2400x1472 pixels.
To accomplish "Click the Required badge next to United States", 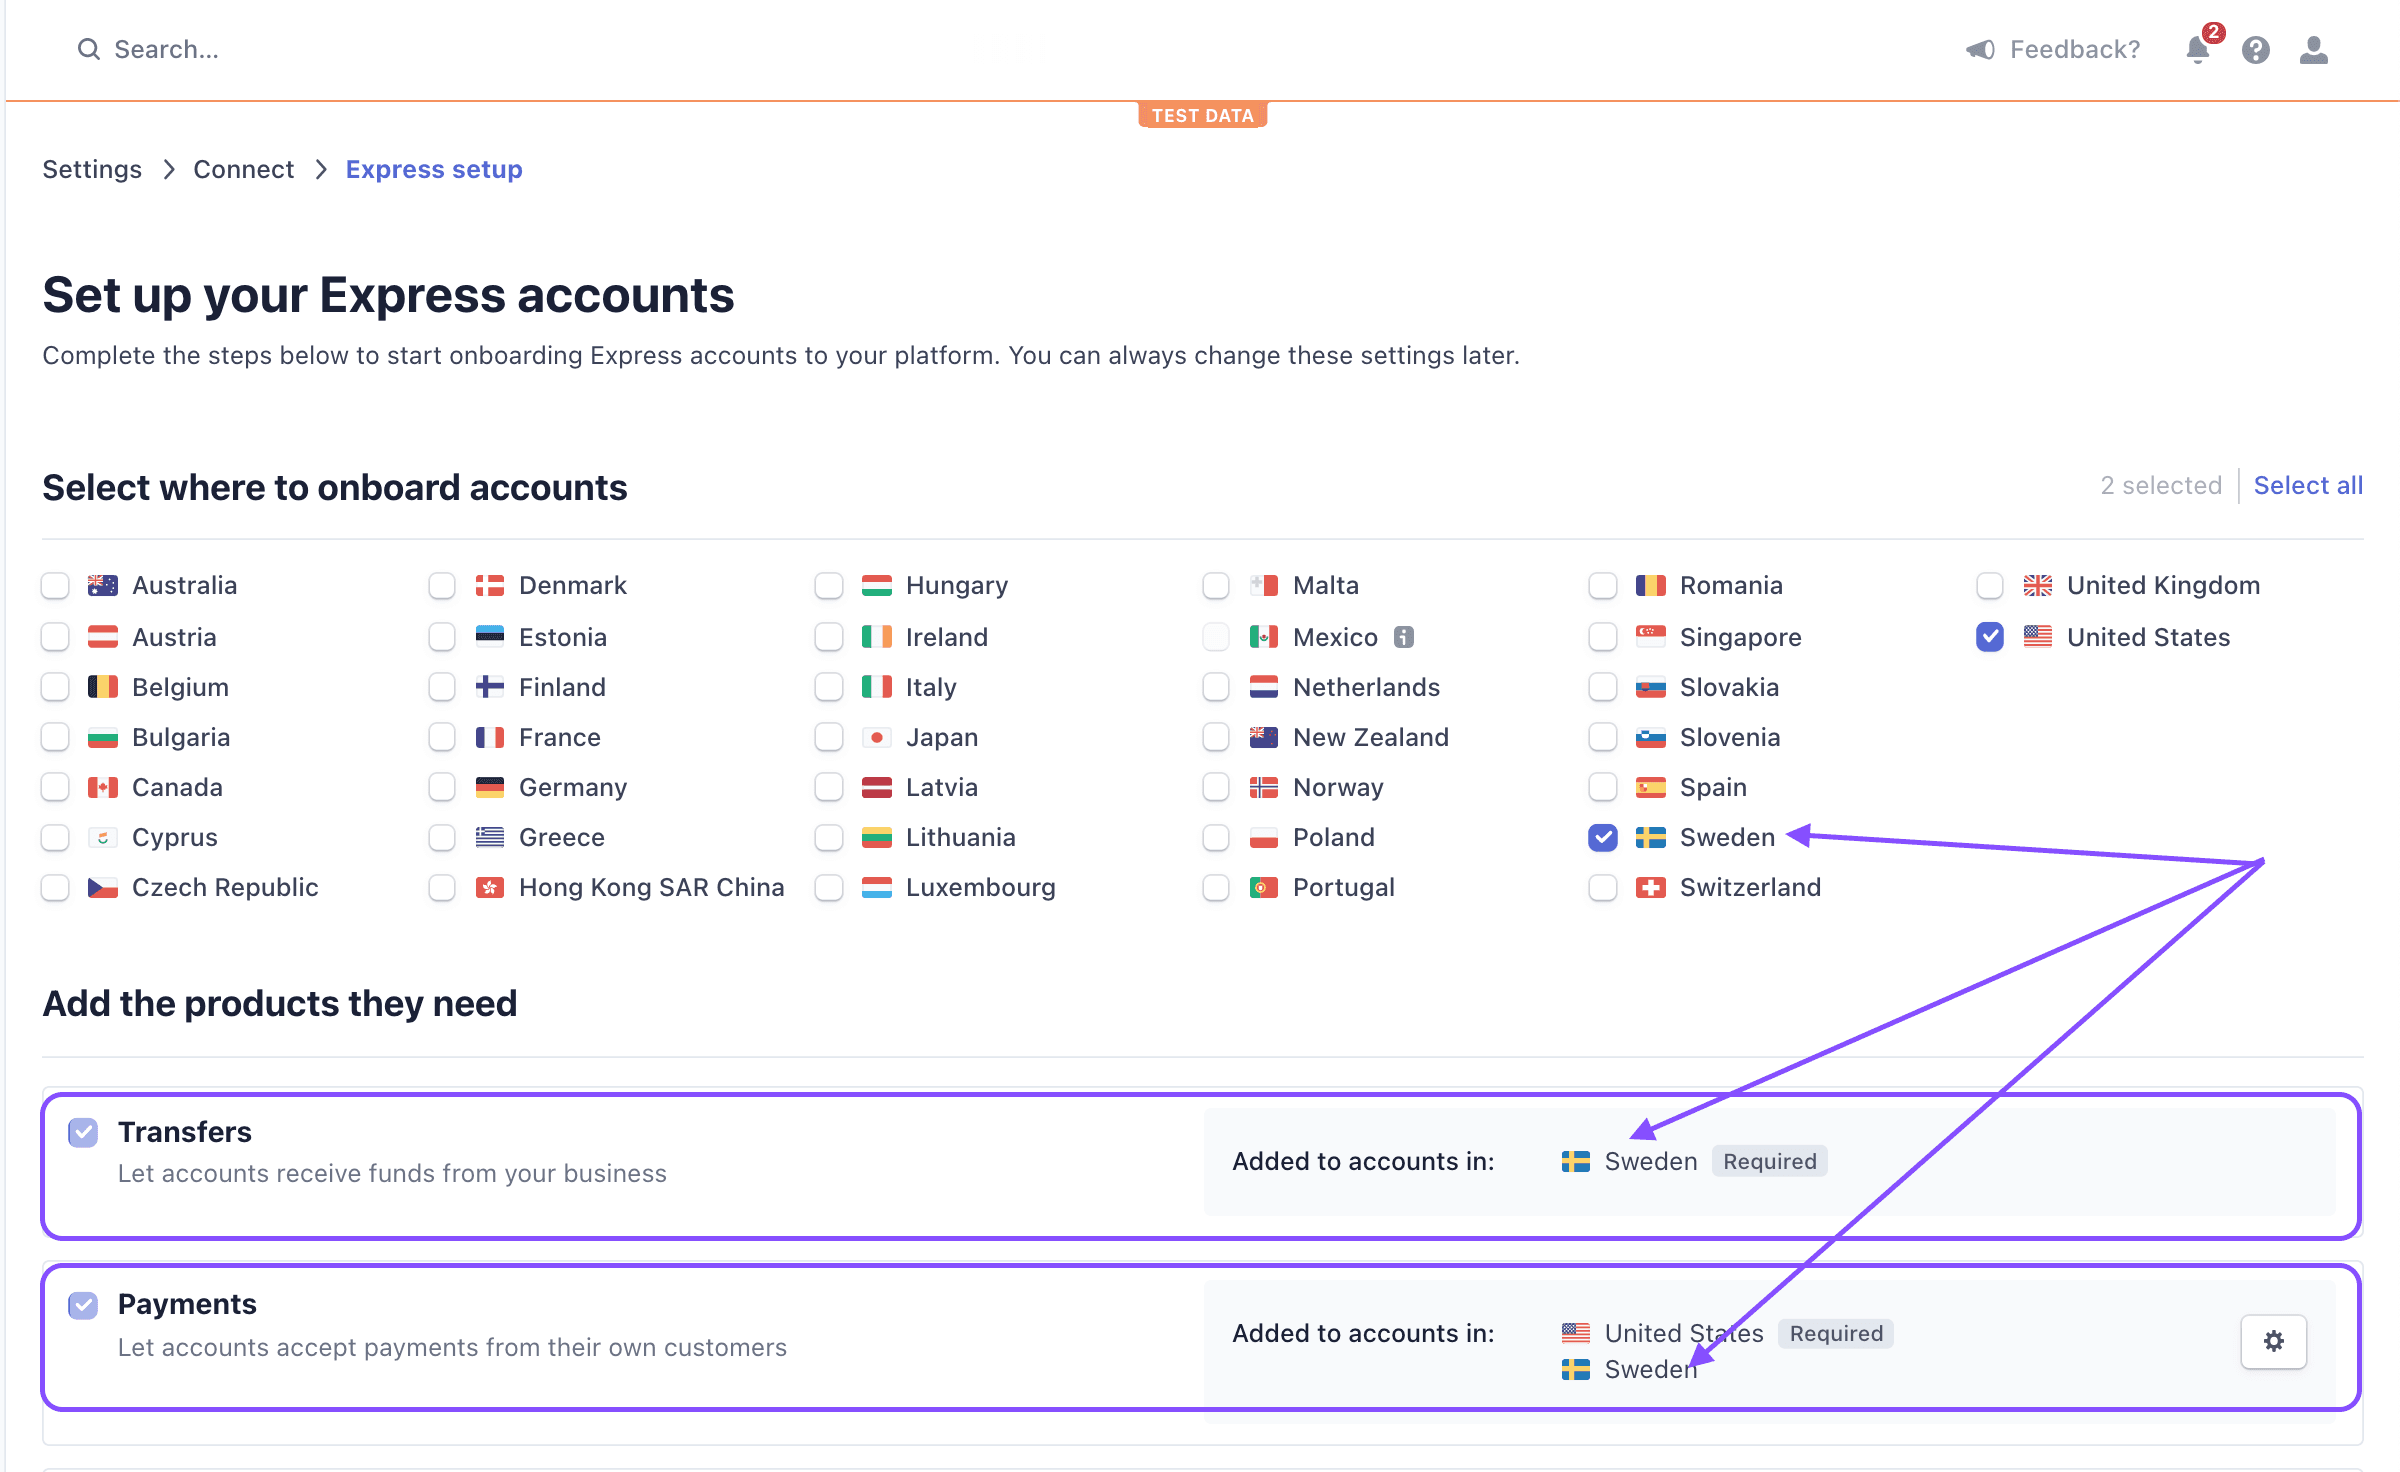I will tap(1836, 1333).
